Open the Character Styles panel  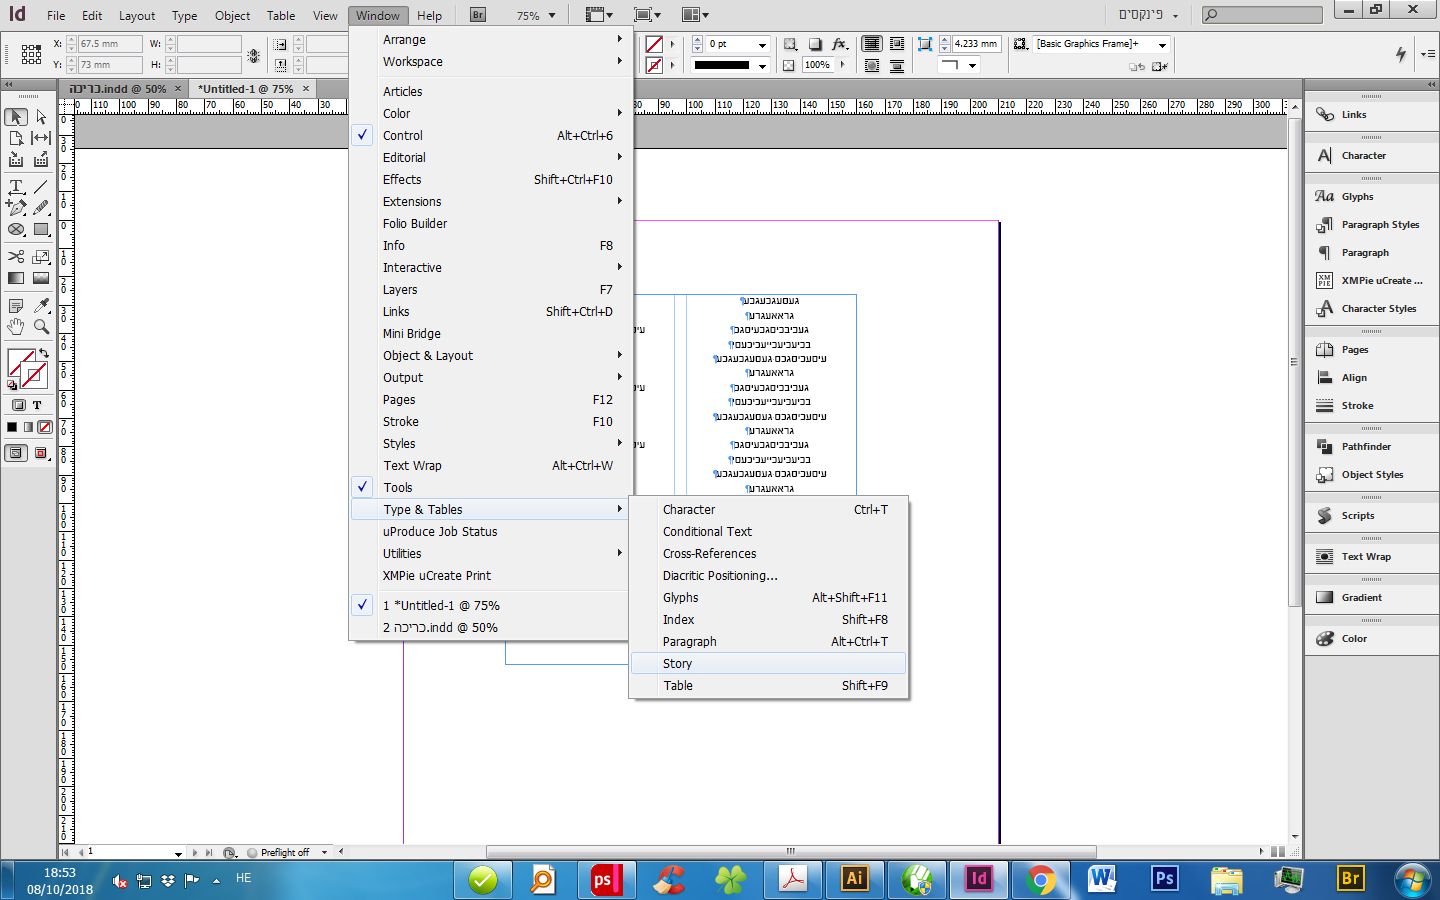1378,309
